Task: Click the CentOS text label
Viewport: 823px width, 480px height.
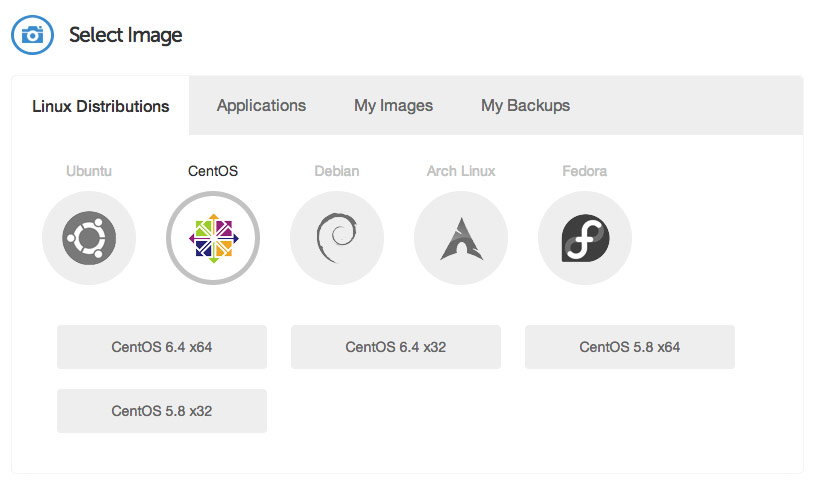Action: point(213,171)
